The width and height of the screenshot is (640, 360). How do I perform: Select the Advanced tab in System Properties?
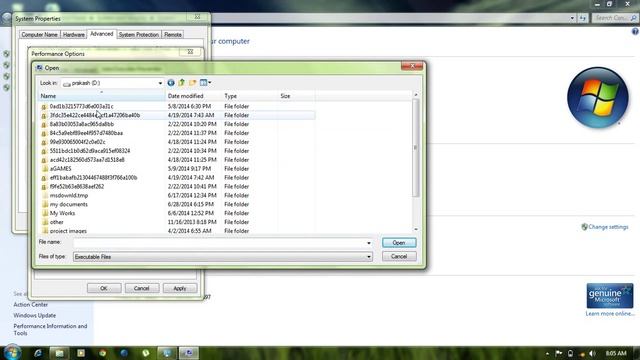(x=102, y=34)
